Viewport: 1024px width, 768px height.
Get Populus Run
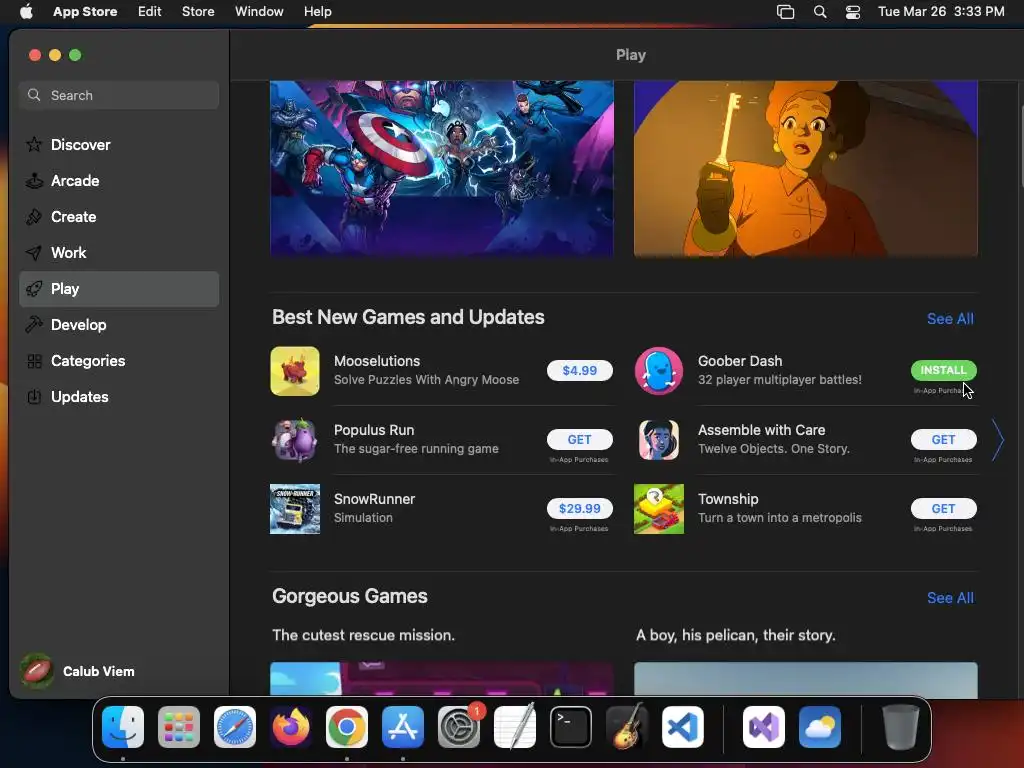coord(579,440)
